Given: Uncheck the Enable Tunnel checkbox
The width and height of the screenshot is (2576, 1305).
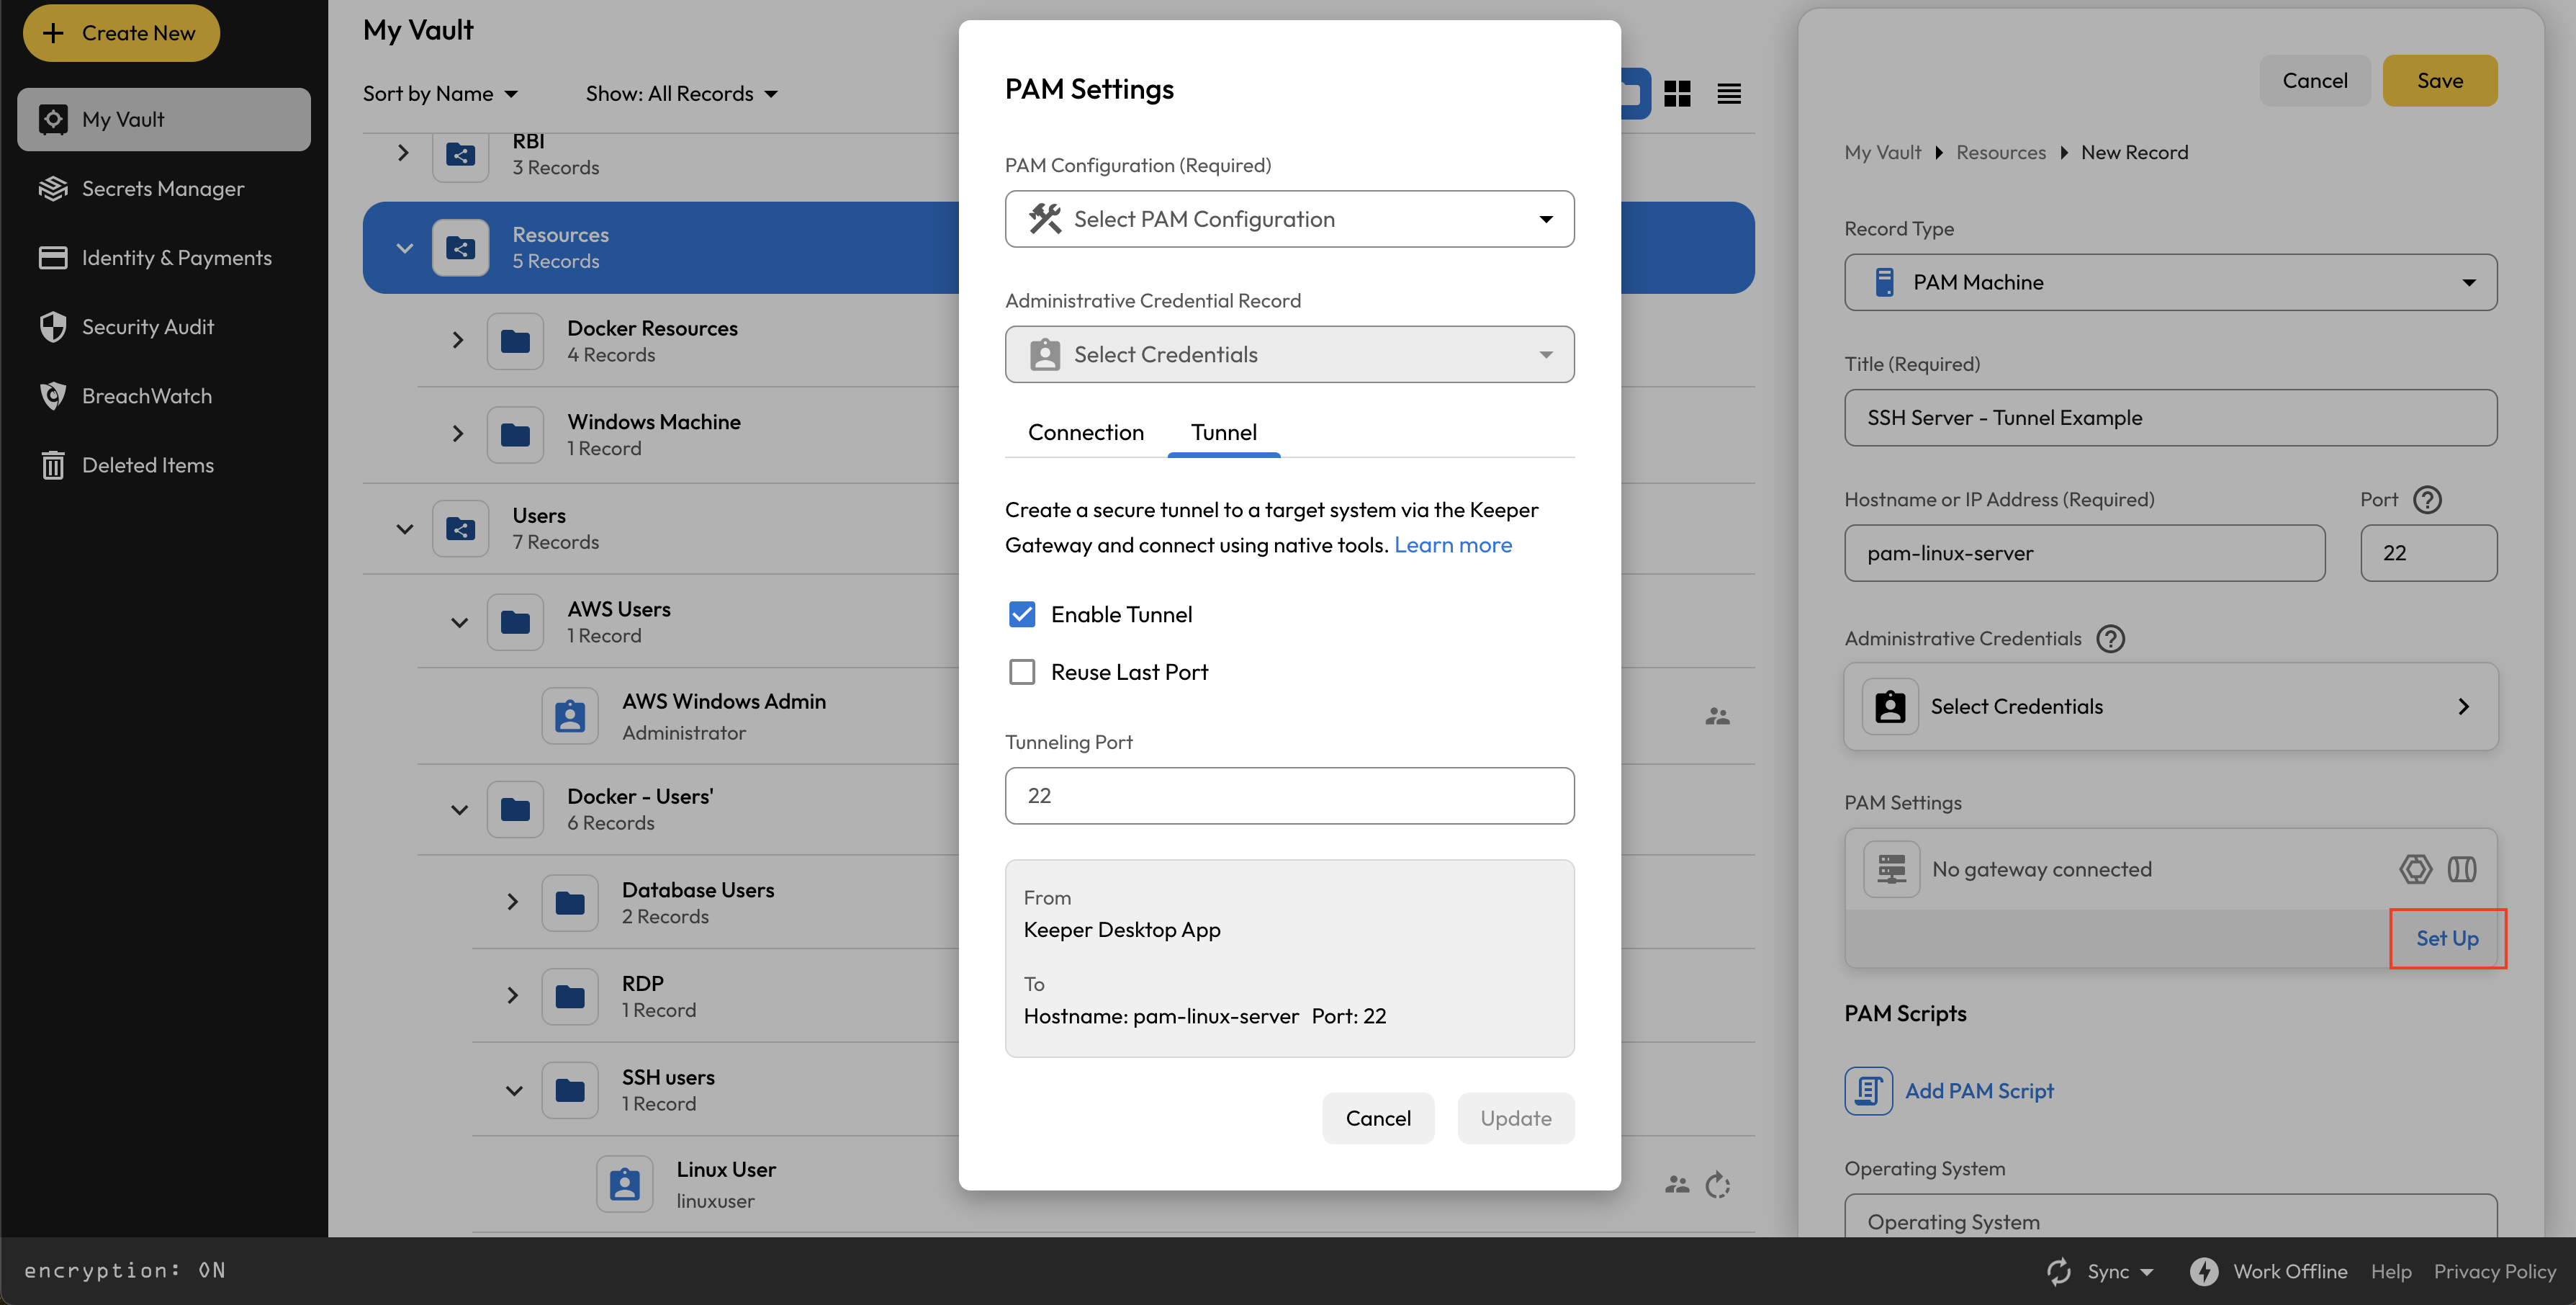Looking at the screenshot, I should (x=1022, y=614).
